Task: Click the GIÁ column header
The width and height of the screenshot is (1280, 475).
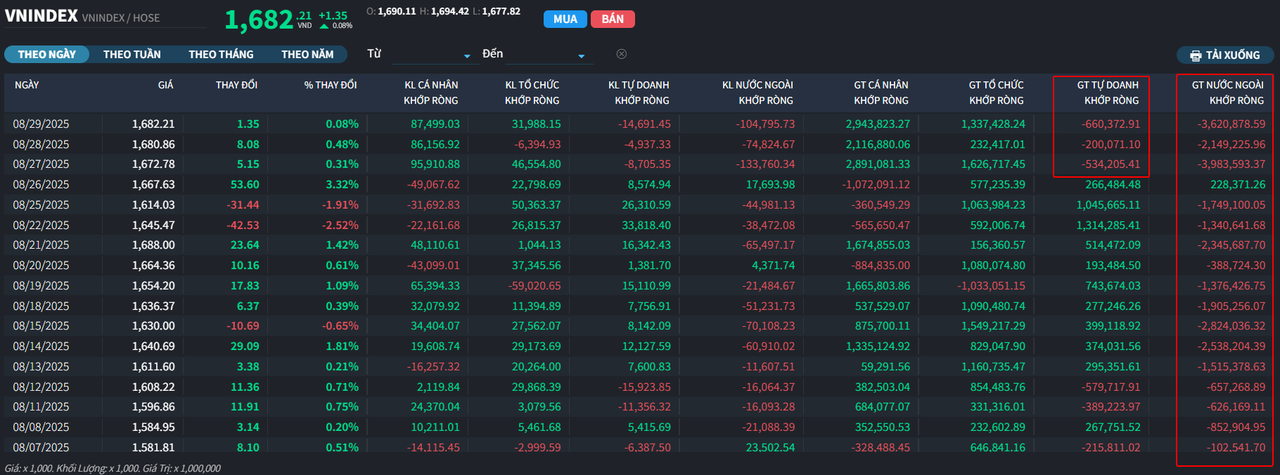Action: (x=165, y=85)
